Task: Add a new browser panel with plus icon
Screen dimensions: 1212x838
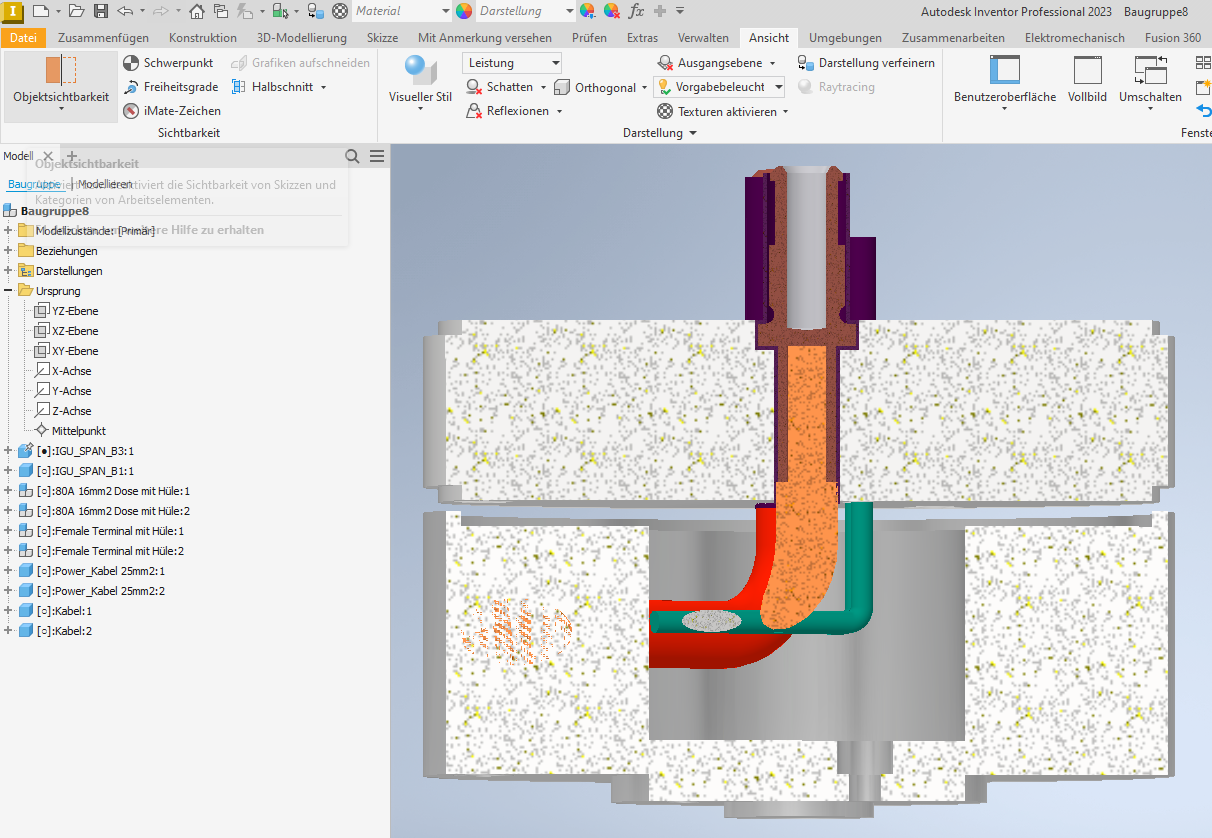Action: pyautogui.click(x=71, y=156)
